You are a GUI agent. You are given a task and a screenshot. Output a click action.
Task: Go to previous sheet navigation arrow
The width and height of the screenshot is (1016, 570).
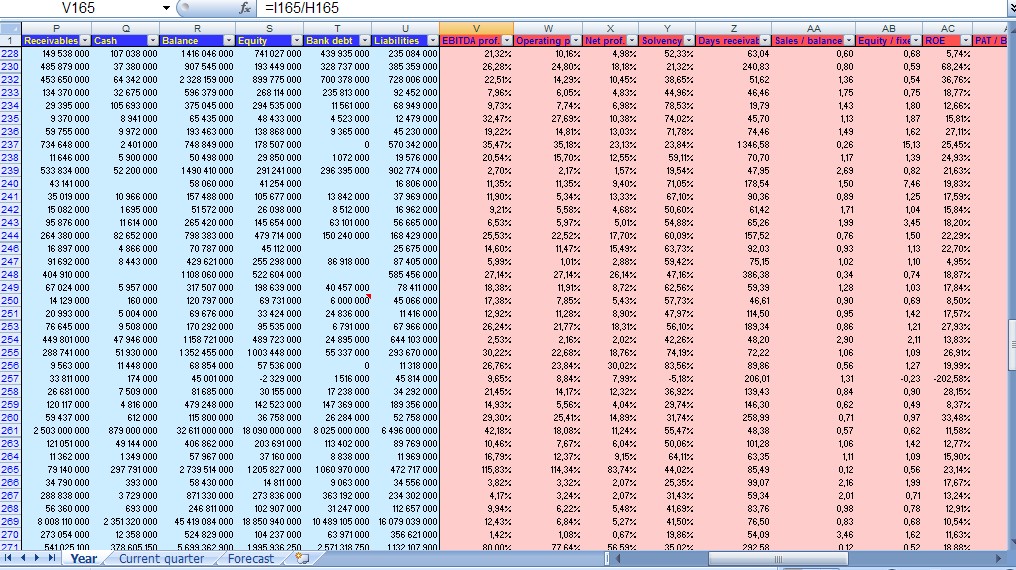click(x=23, y=558)
